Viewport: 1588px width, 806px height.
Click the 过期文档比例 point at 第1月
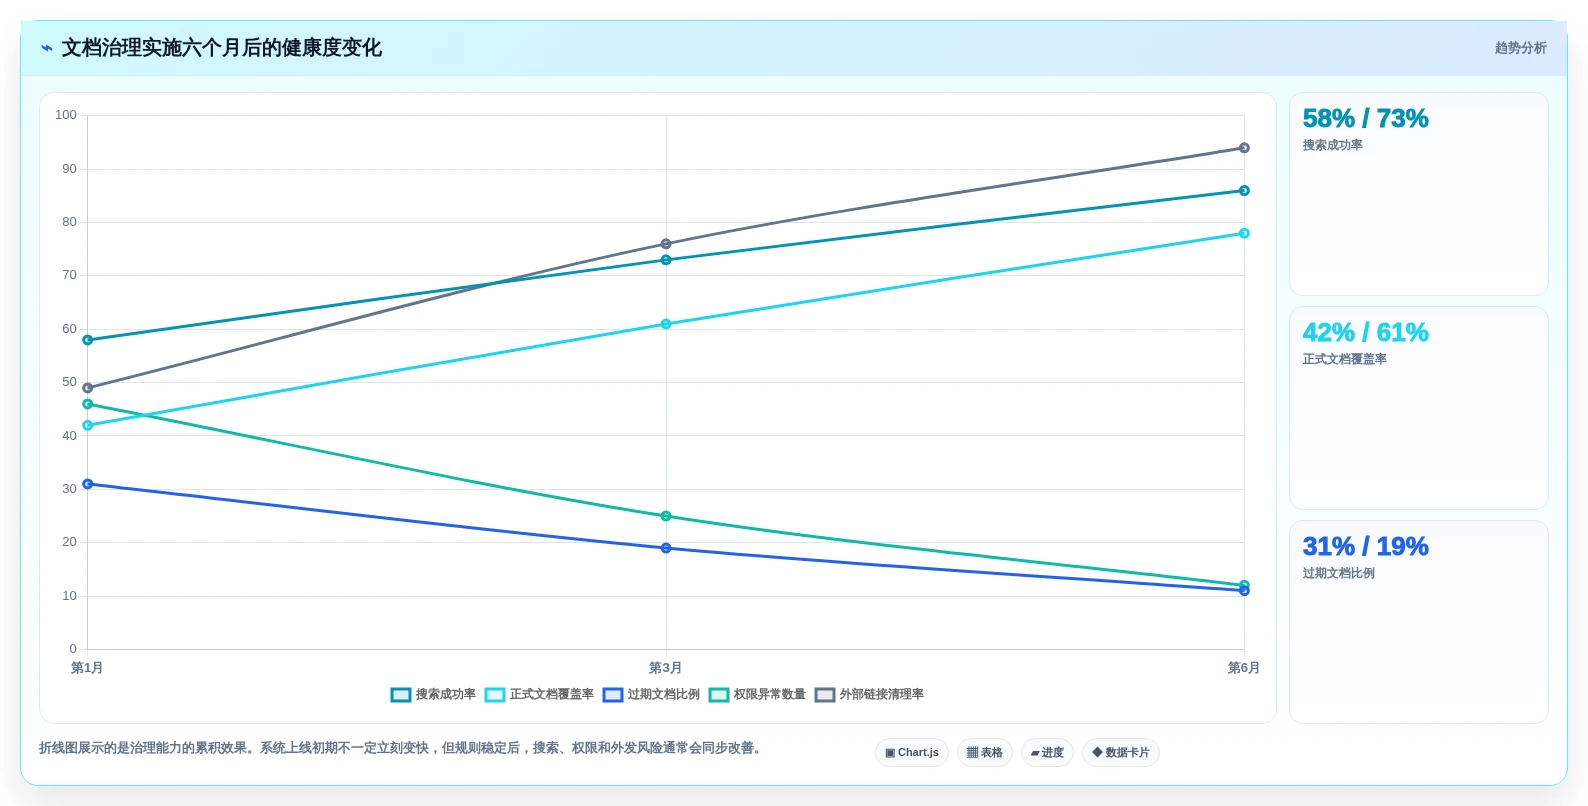(x=88, y=484)
